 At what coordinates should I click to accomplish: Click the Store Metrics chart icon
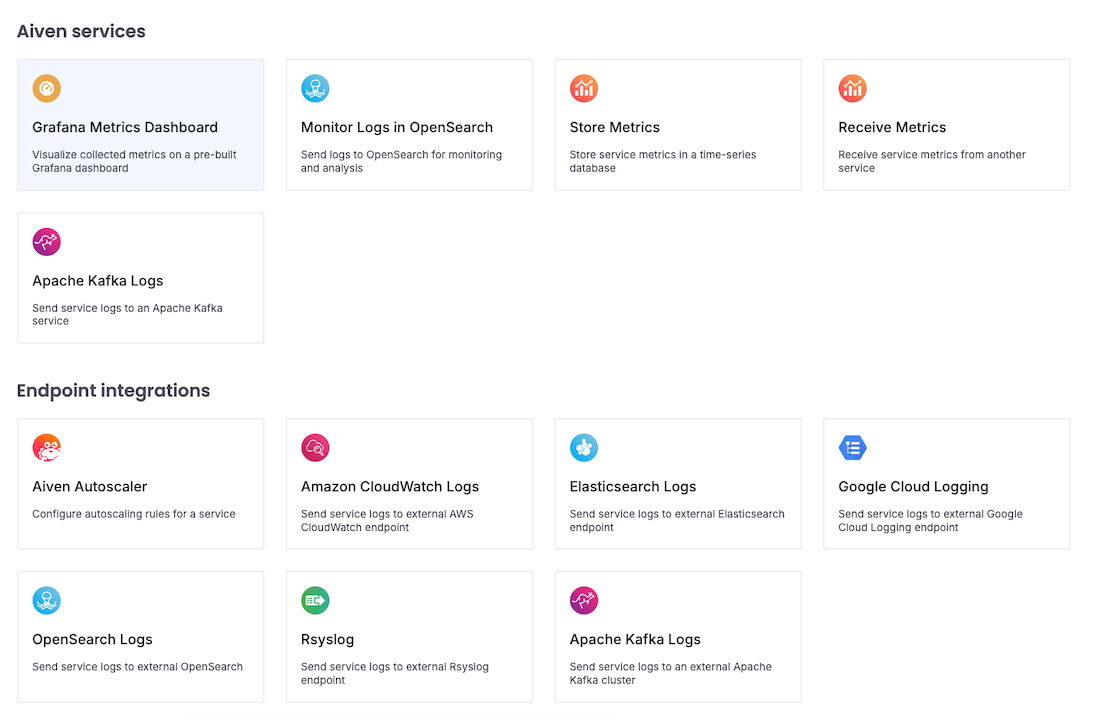click(583, 88)
